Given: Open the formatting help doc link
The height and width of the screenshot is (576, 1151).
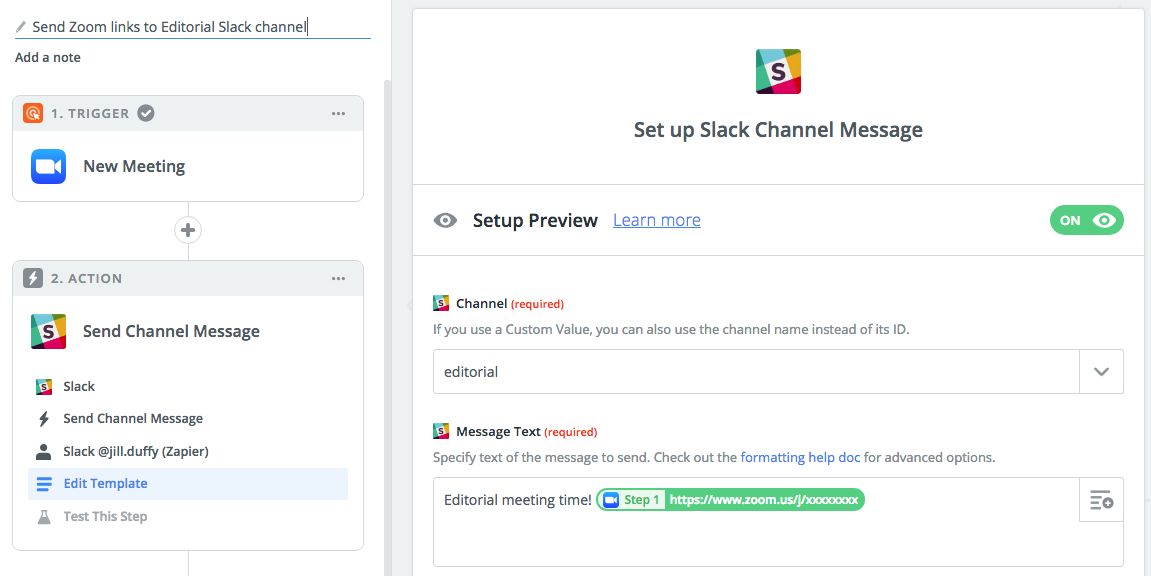Looking at the screenshot, I should point(800,457).
